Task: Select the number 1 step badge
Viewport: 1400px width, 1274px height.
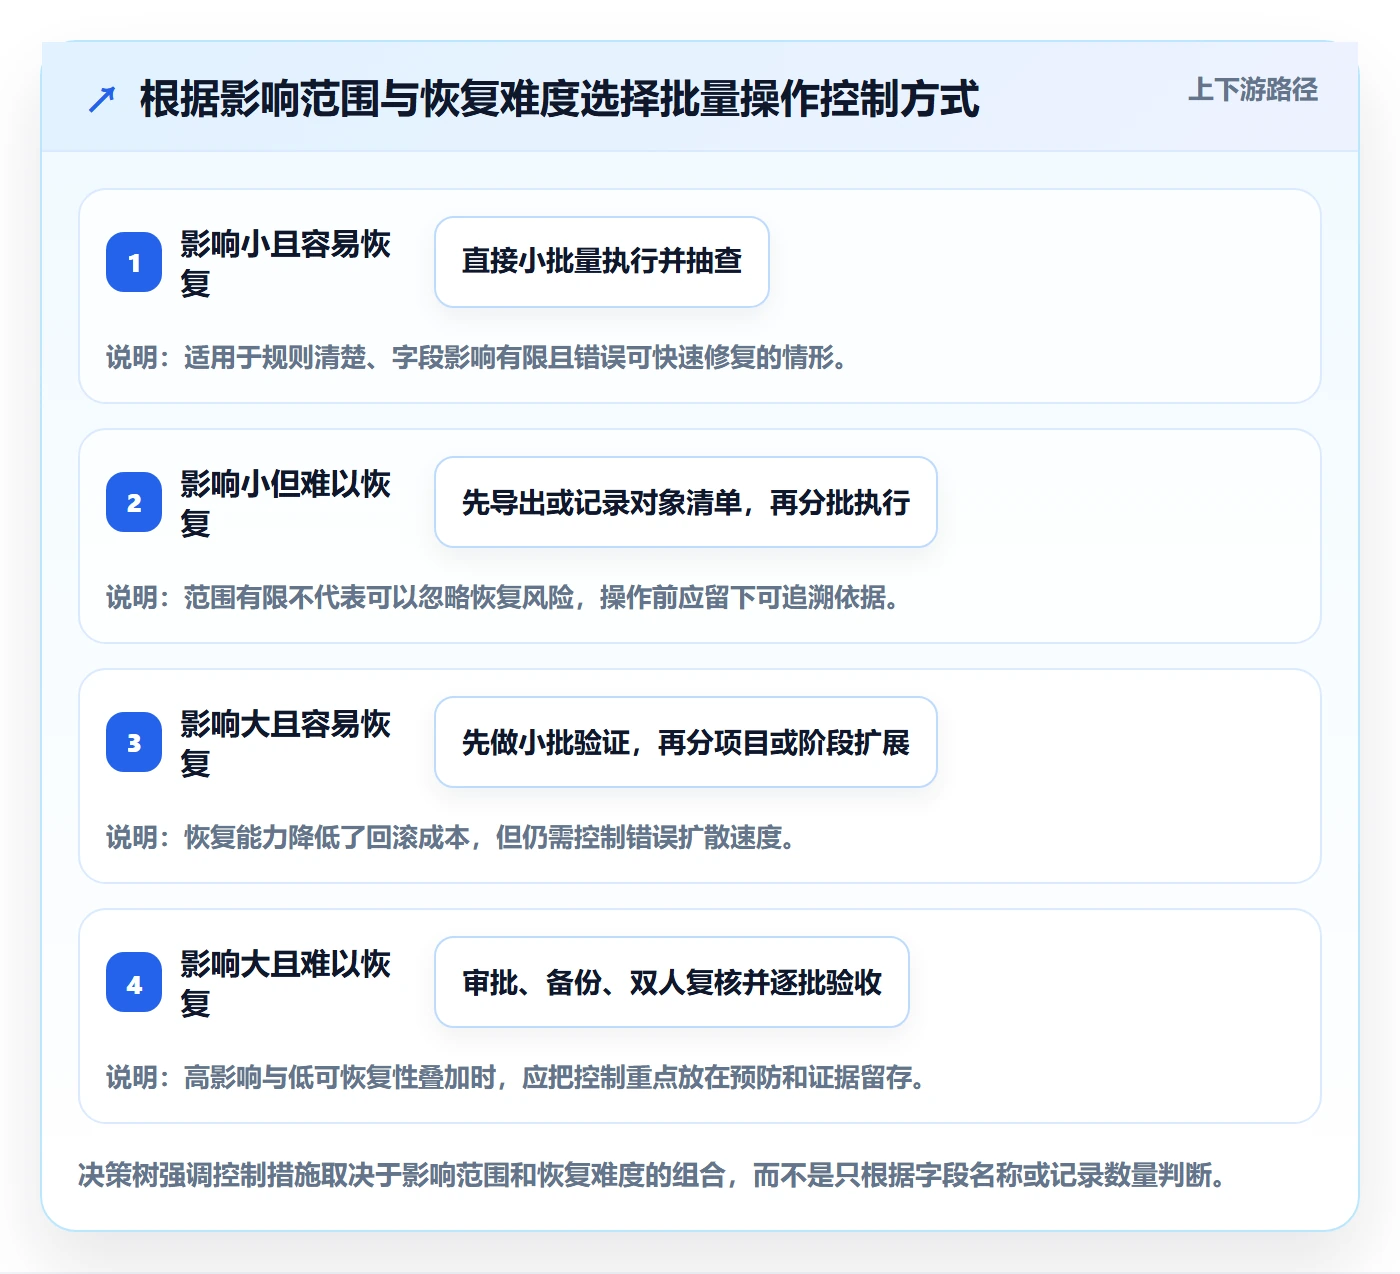Action: pyautogui.click(x=134, y=262)
